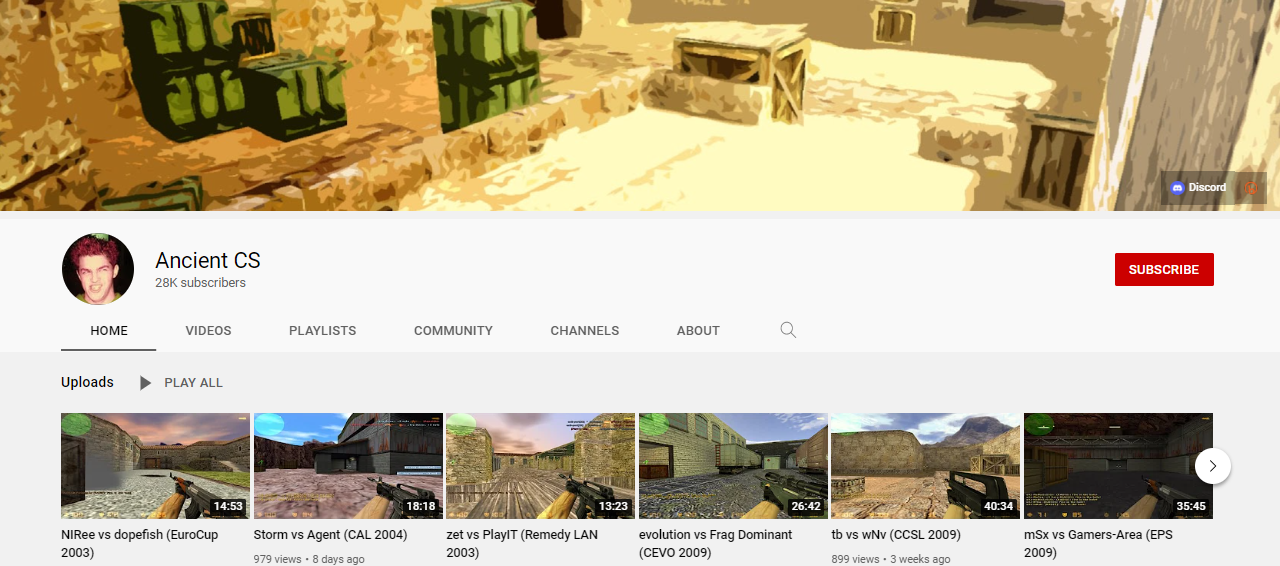Image resolution: width=1280 pixels, height=566 pixels.
Task: Click title 'tb vs wNv (CCSL 2009)'
Action: (896, 535)
